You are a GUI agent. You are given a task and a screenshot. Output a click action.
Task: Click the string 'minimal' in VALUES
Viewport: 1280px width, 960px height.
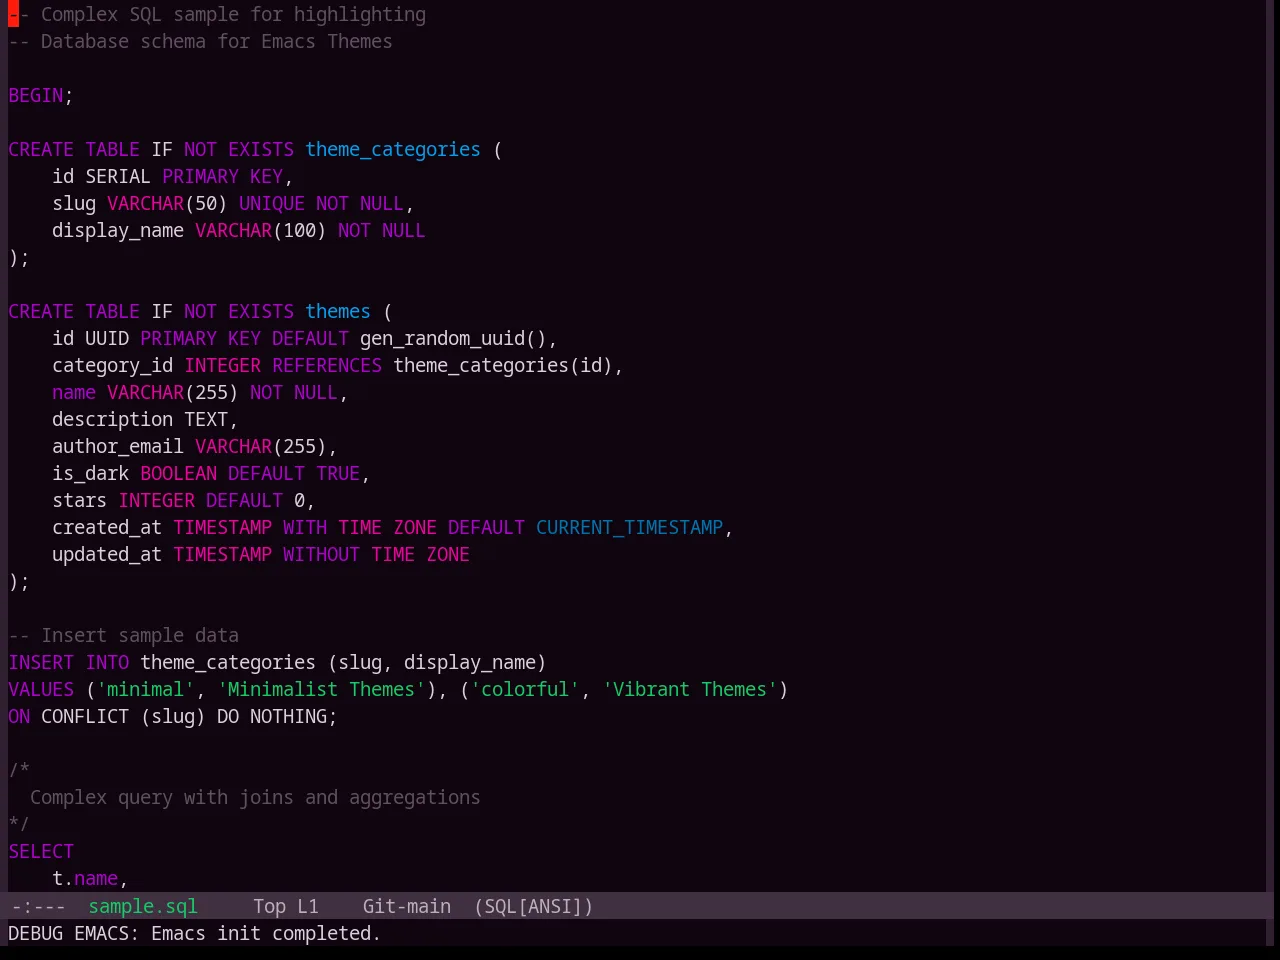(x=146, y=689)
